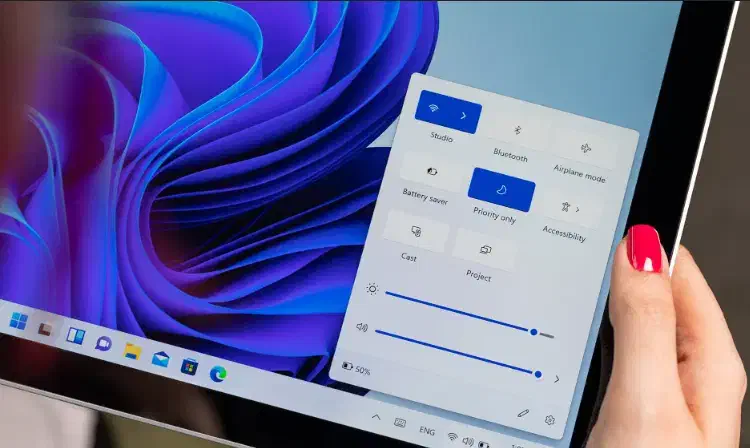This screenshot has height=448, width=750.
Task: Switch off the Priority only focus tile
Action: point(501,190)
